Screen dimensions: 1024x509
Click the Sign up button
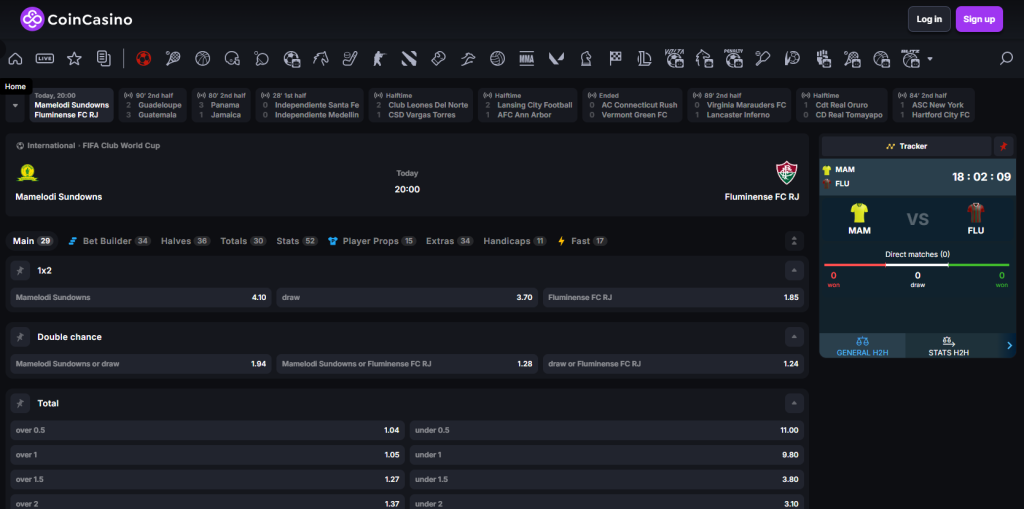[x=979, y=19]
